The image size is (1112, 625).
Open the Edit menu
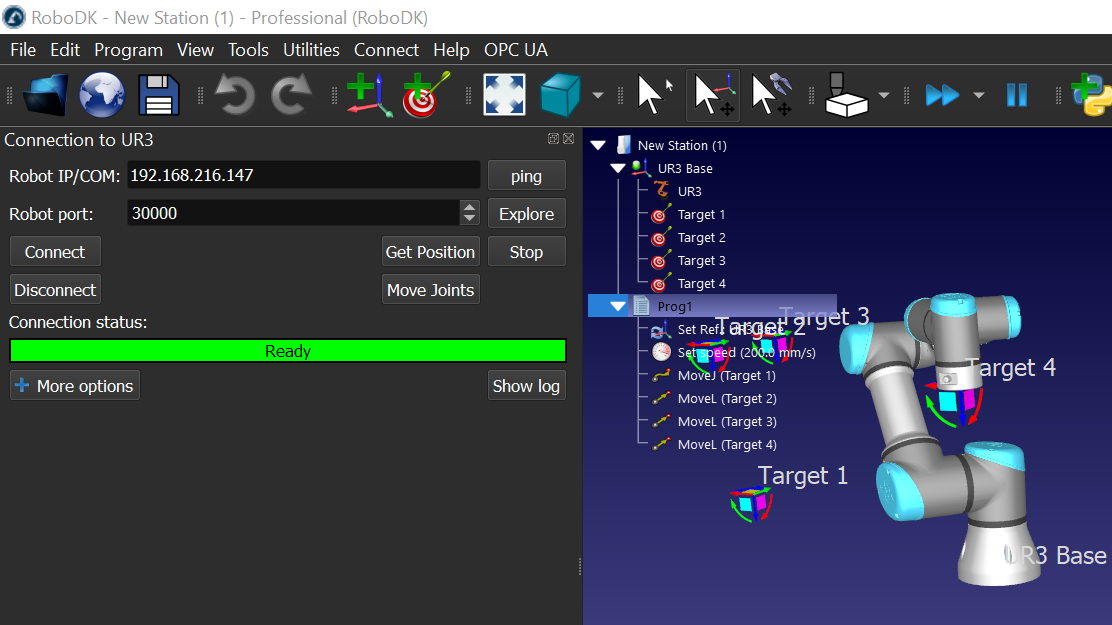pyautogui.click(x=65, y=50)
